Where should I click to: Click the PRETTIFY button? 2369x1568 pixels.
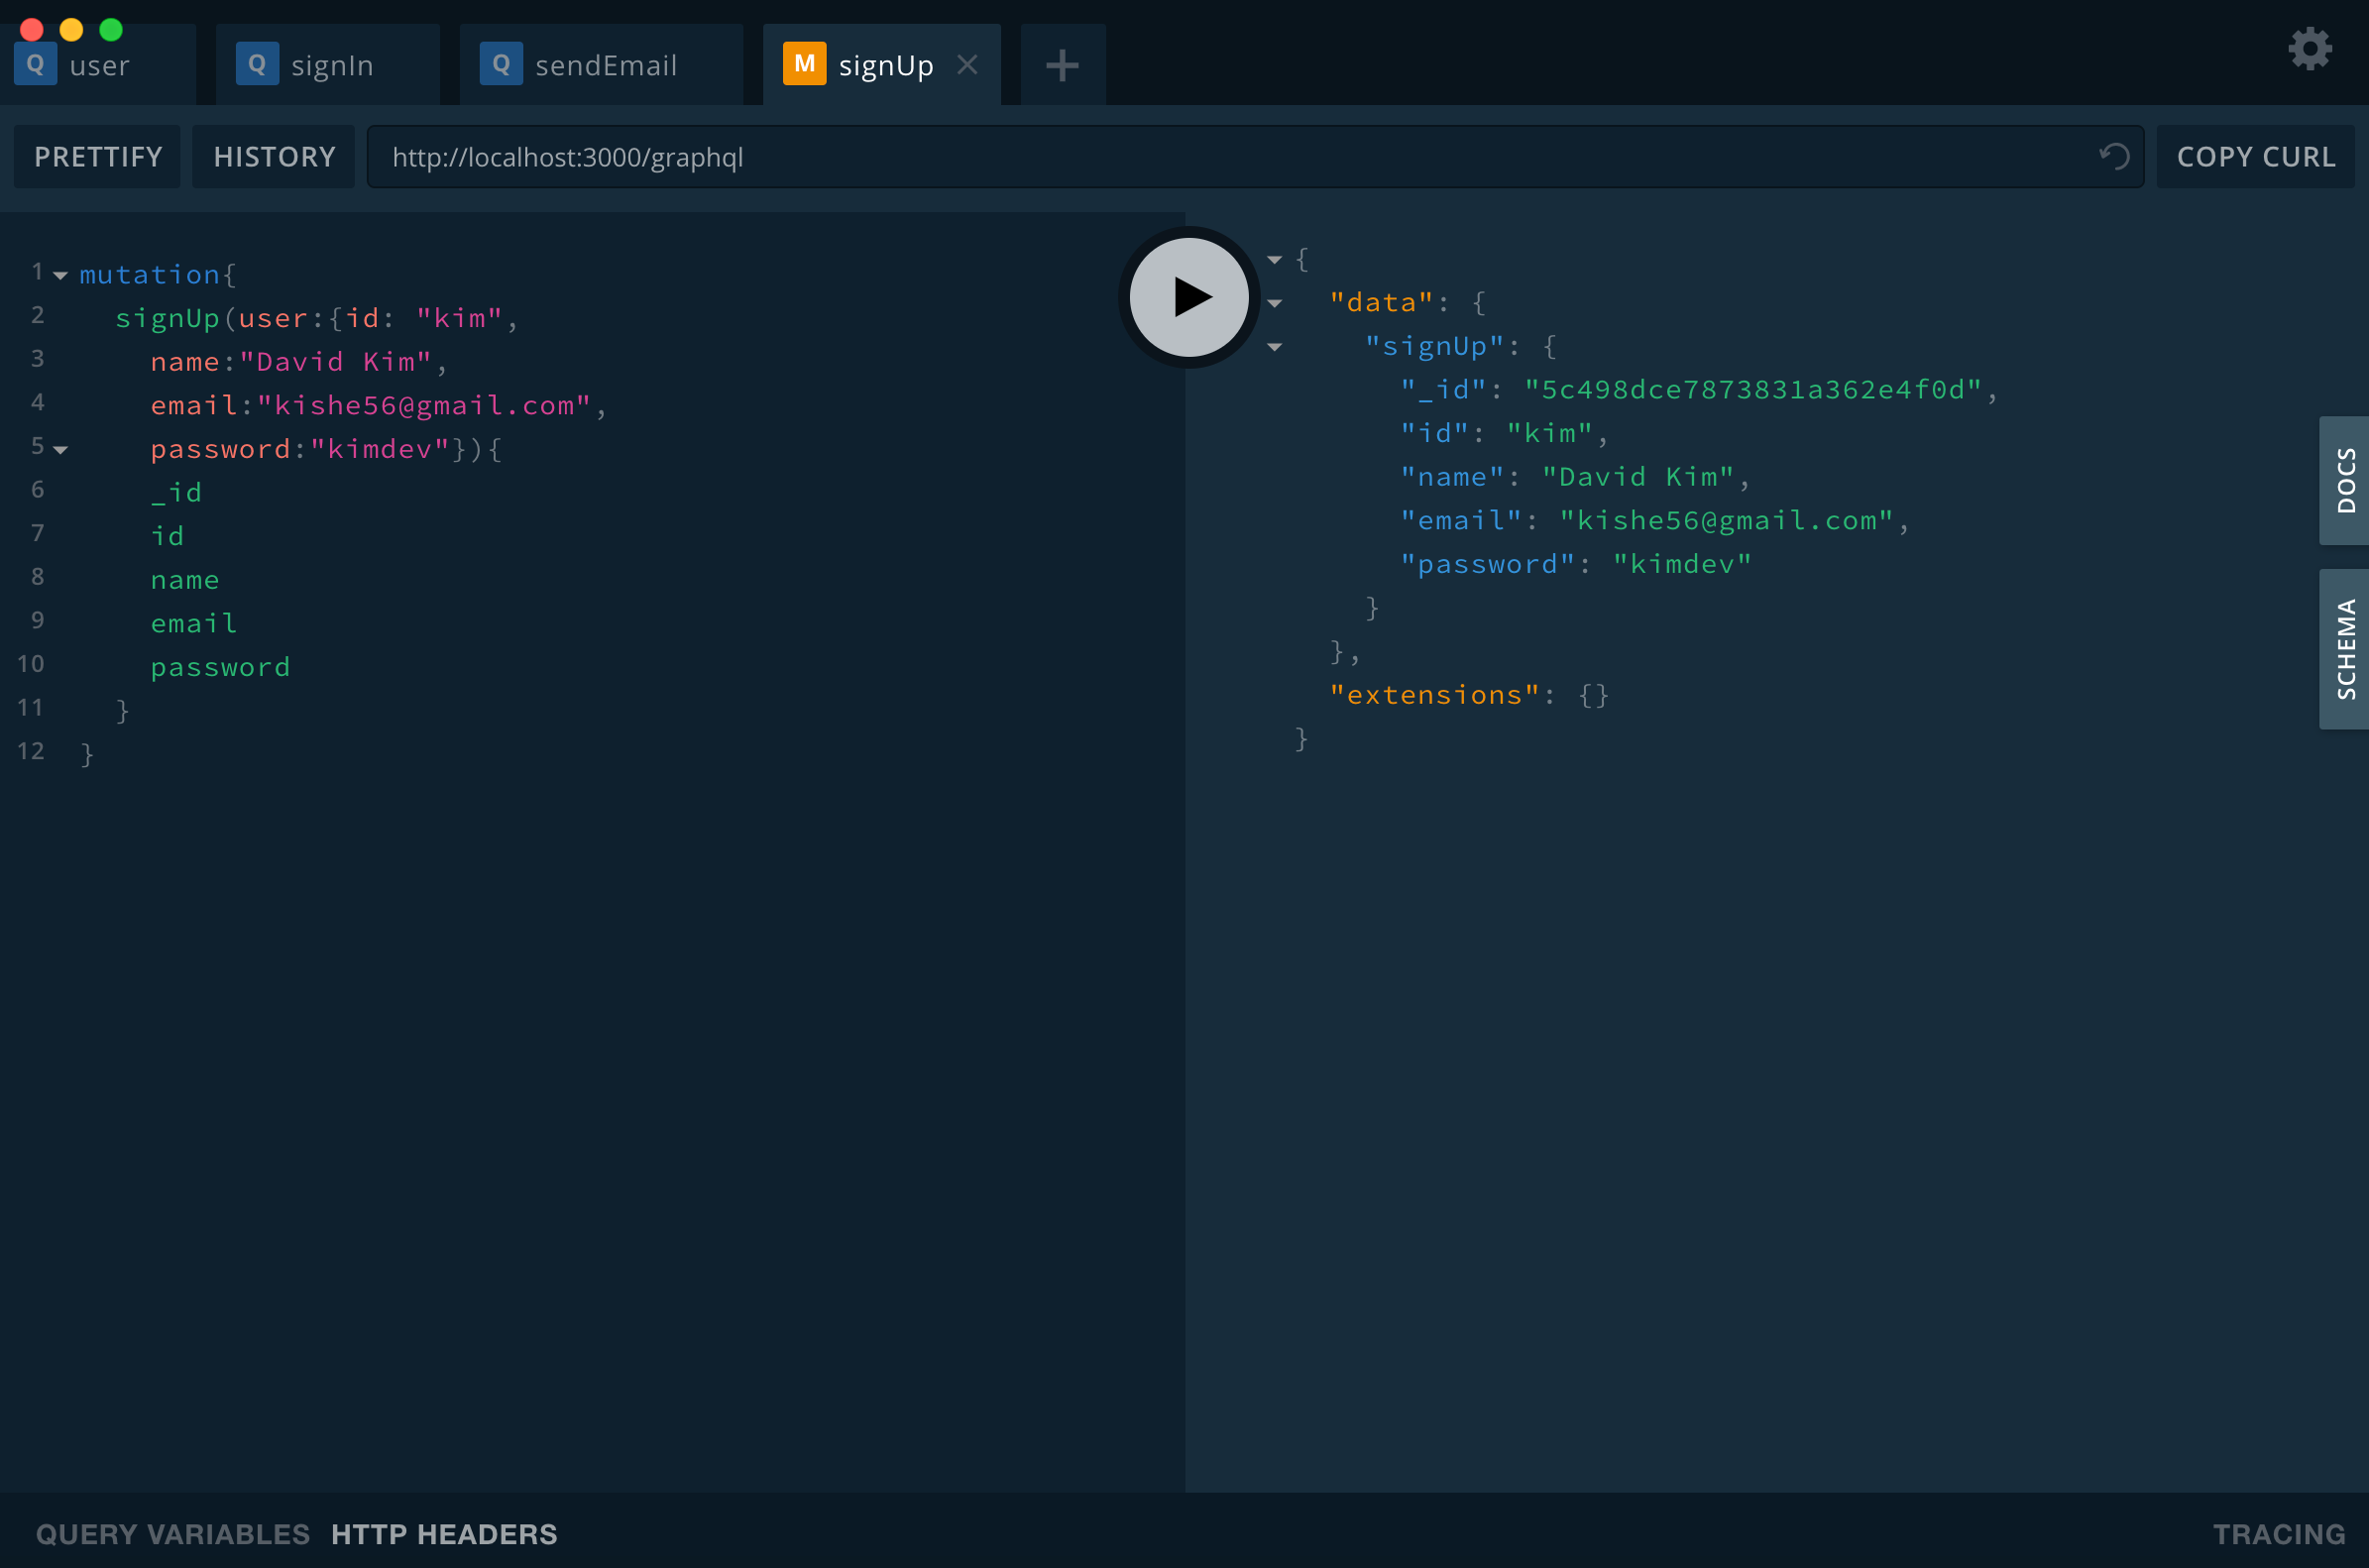coord(97,156)
